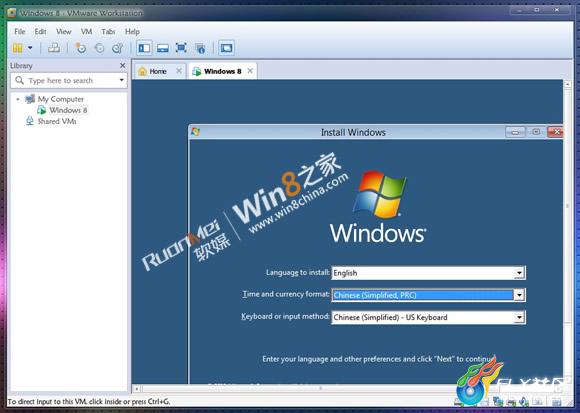Open the Help menu
The width and height of the screenshot is (580, 413).
[x=132, y=32]
